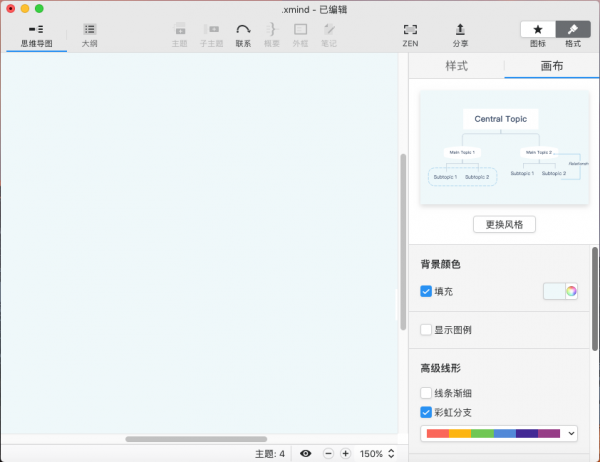Uncheck the 填充 background fill checkbox
The height and width of the screenshot is (462, 600).
426,292
